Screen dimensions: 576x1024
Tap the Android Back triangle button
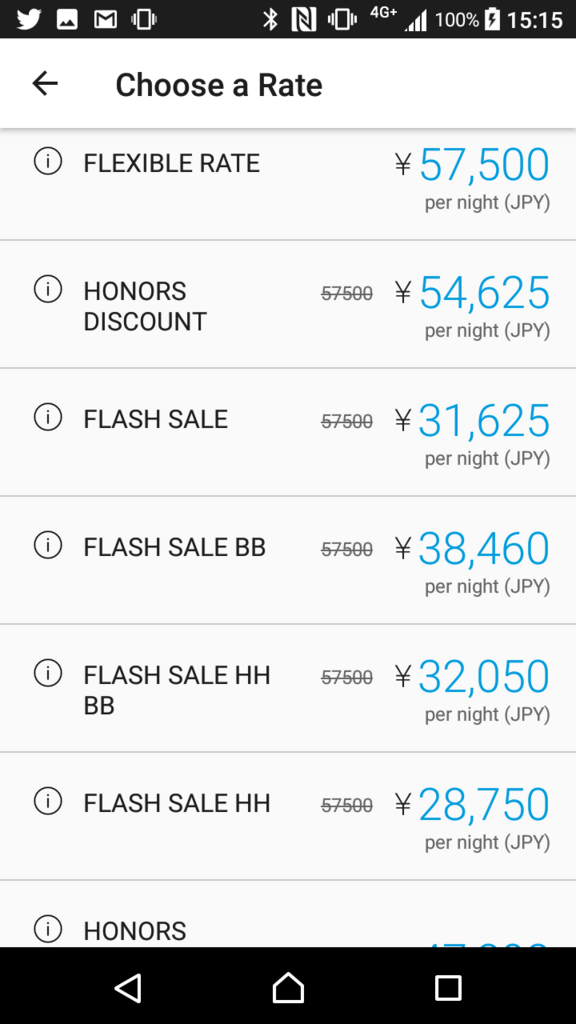pyautogui.click(x=128, y=987)
